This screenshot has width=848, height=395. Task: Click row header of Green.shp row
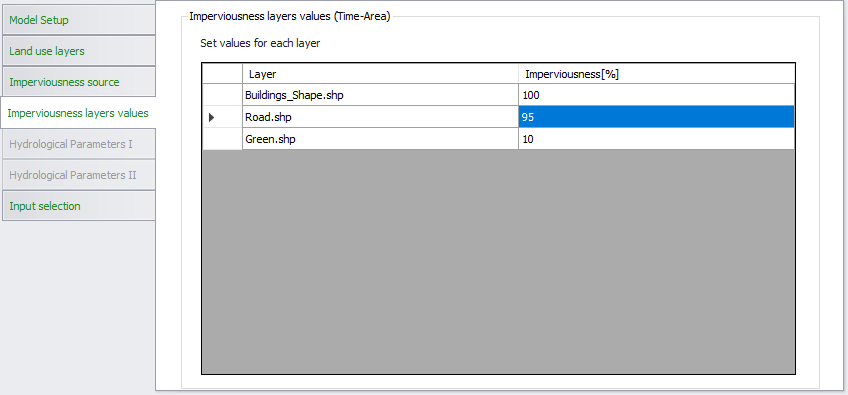[222, 139]
